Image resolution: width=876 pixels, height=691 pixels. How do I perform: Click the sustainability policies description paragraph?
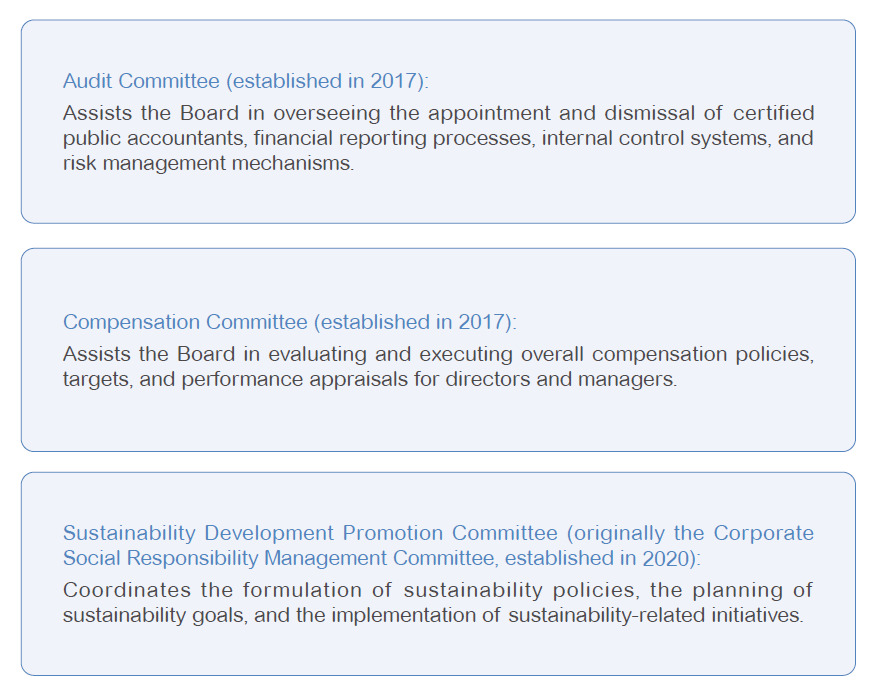click(438, 603)
